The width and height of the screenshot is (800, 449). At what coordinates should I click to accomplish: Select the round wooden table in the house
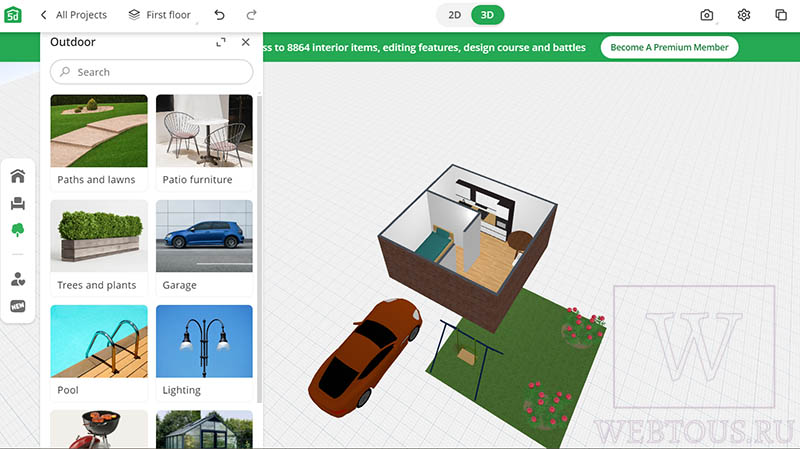(x=520, y=241)
